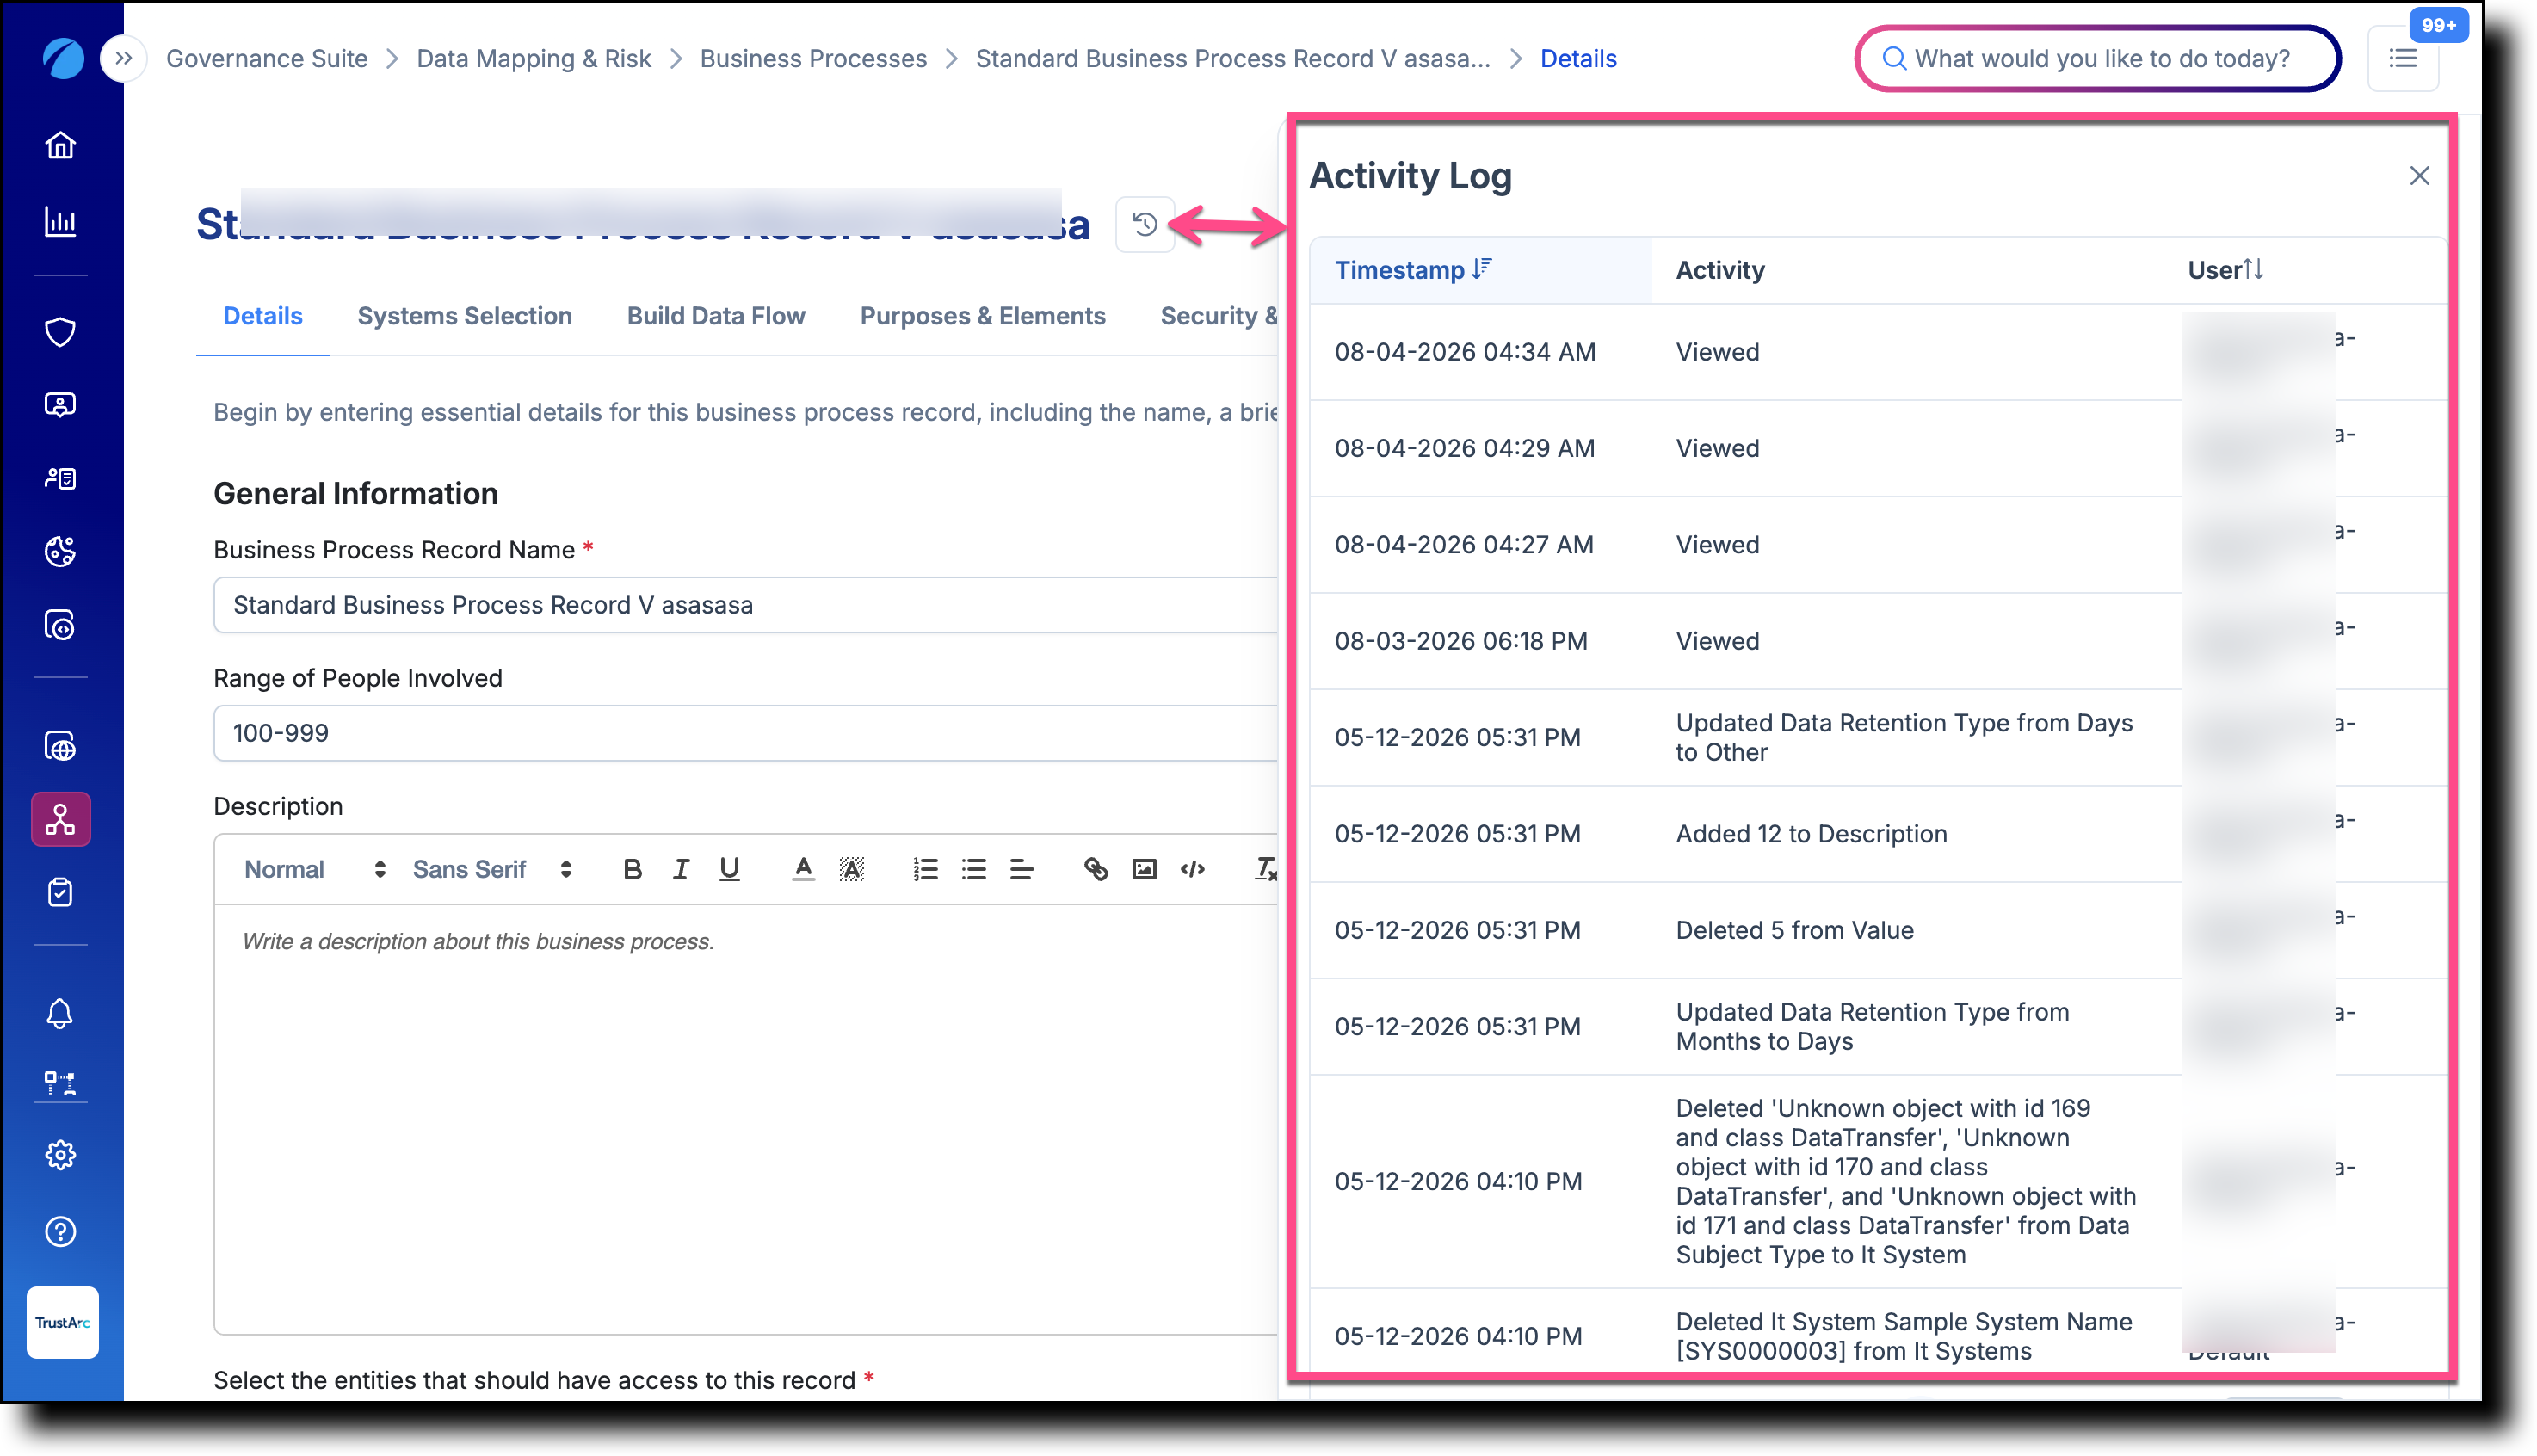Toggle bold formatting in description editor
Image resolution: width=2537 pixels, height=1456 pixels.
coord(632,869)
